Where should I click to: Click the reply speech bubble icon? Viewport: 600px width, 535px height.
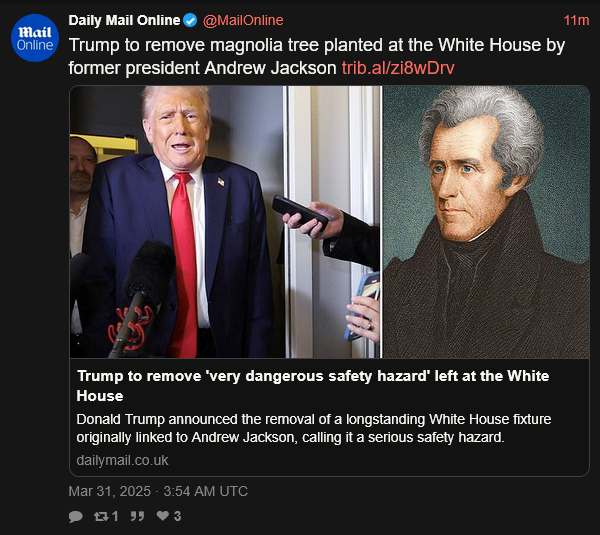coord(76,516)
